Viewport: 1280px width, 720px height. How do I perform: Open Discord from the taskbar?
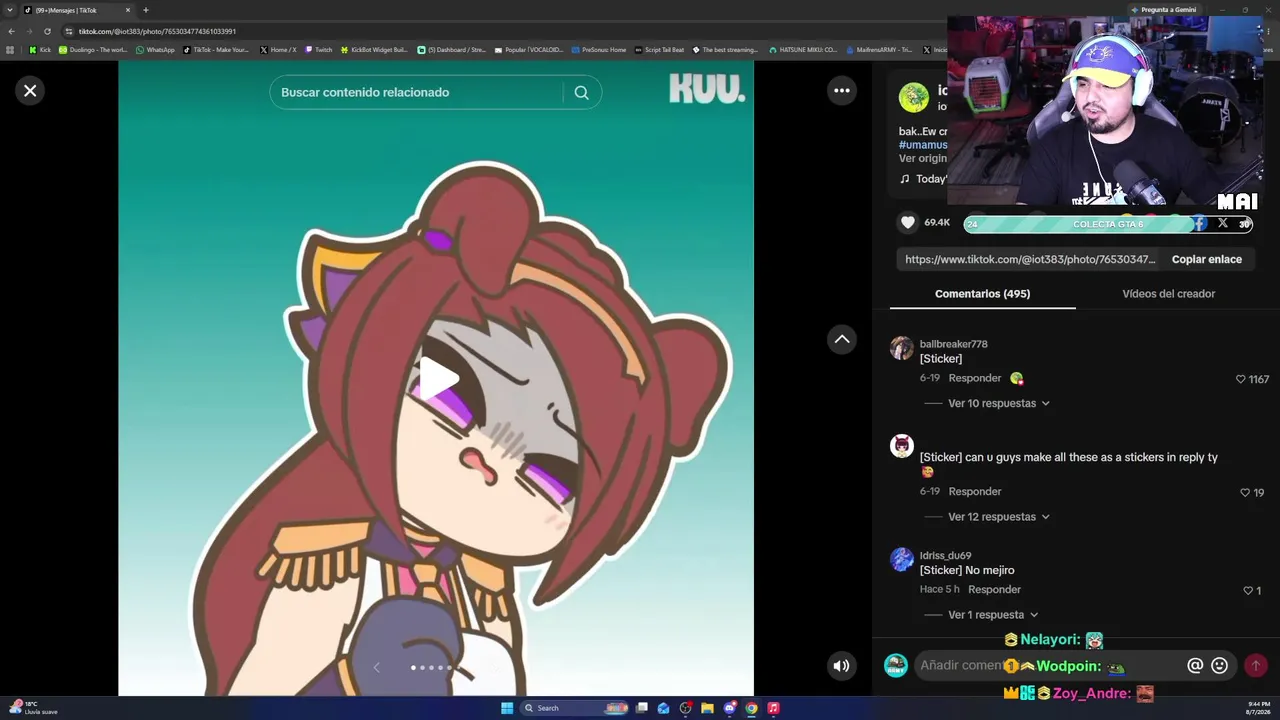click(729, 708)
